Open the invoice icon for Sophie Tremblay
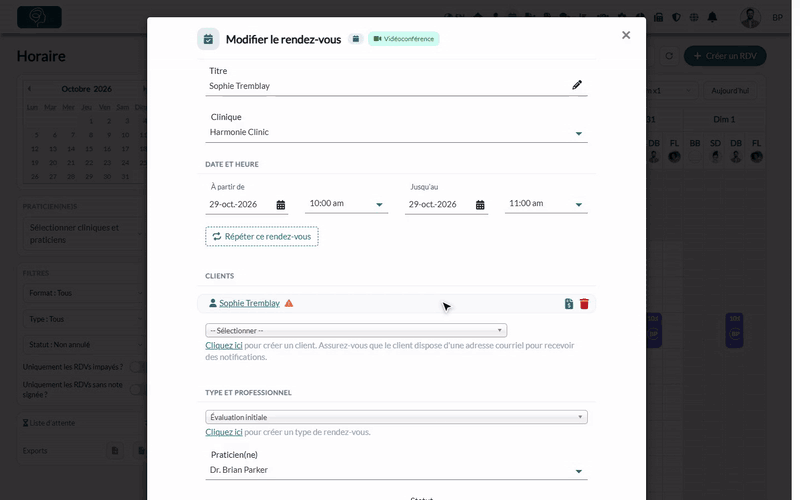 pos(569,304)
